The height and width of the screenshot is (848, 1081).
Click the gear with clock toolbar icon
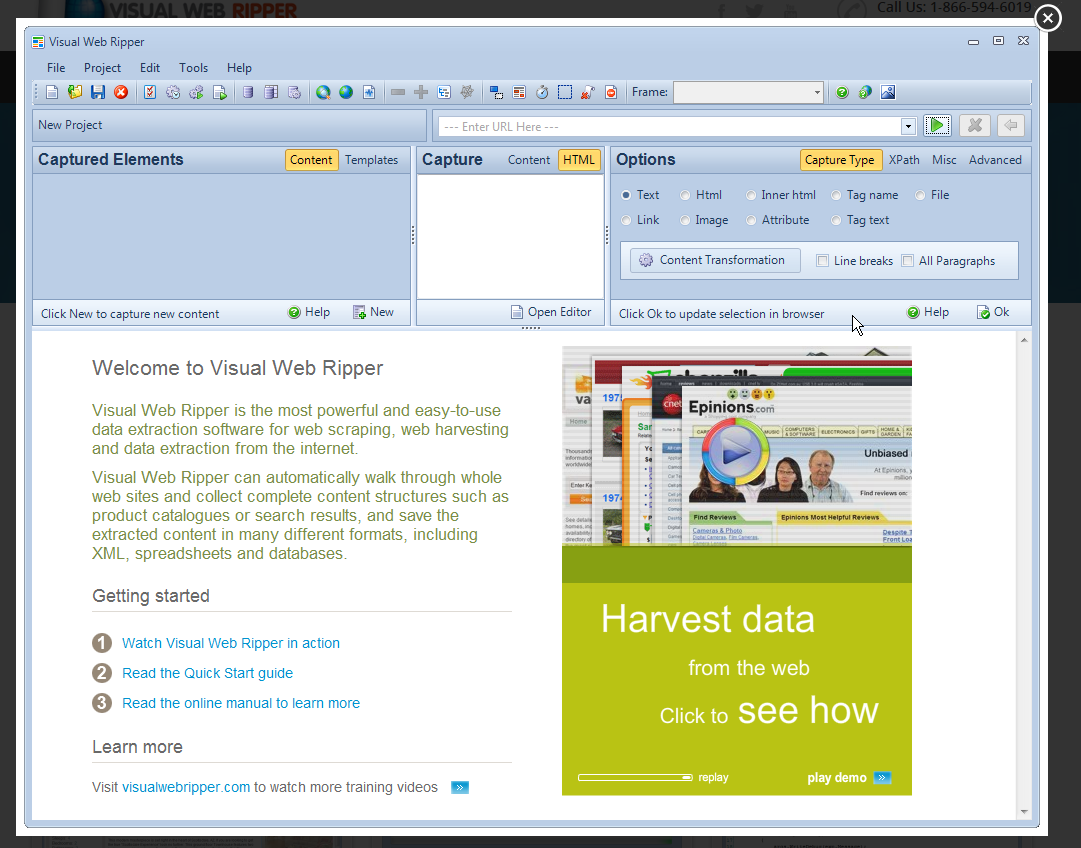(x=173, y=92)
